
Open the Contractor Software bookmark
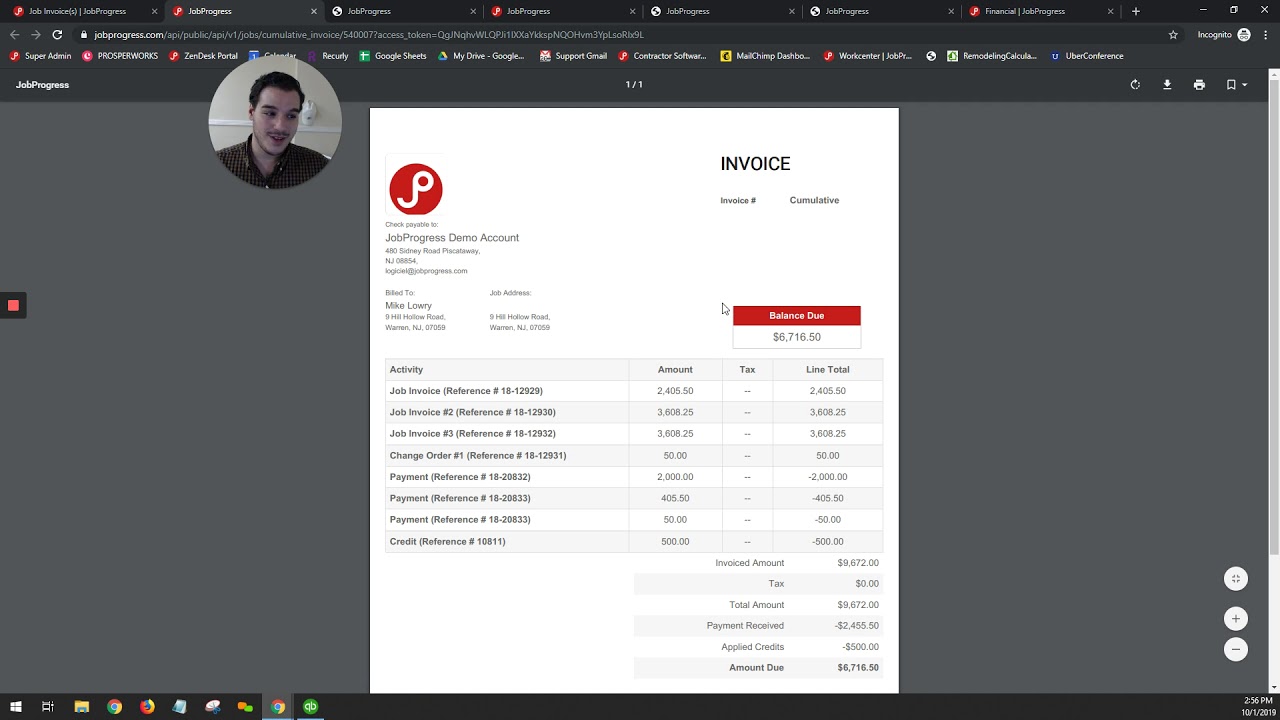tap(662, 56)
